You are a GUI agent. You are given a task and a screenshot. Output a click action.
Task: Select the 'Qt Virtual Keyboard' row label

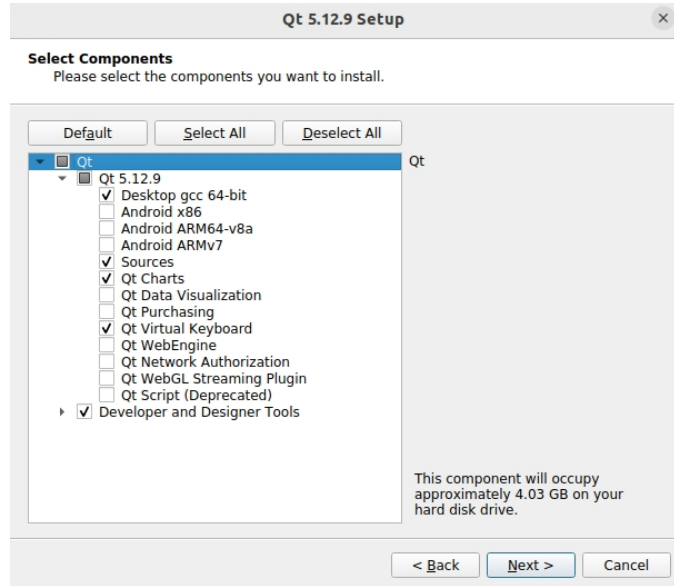tap(186, 329)
